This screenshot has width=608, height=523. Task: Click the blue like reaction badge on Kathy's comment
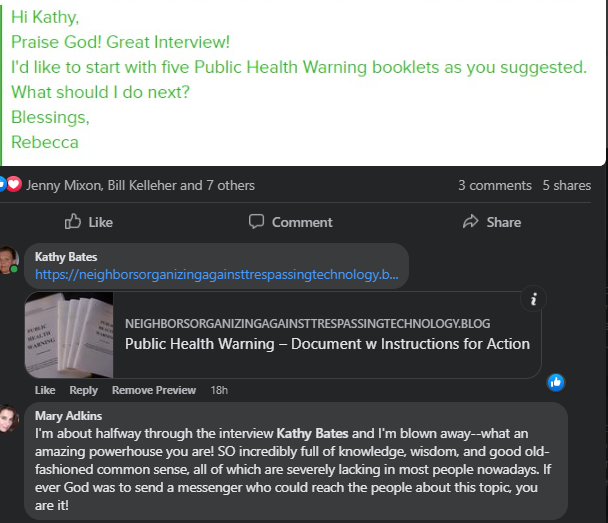[x=556, y=382]
